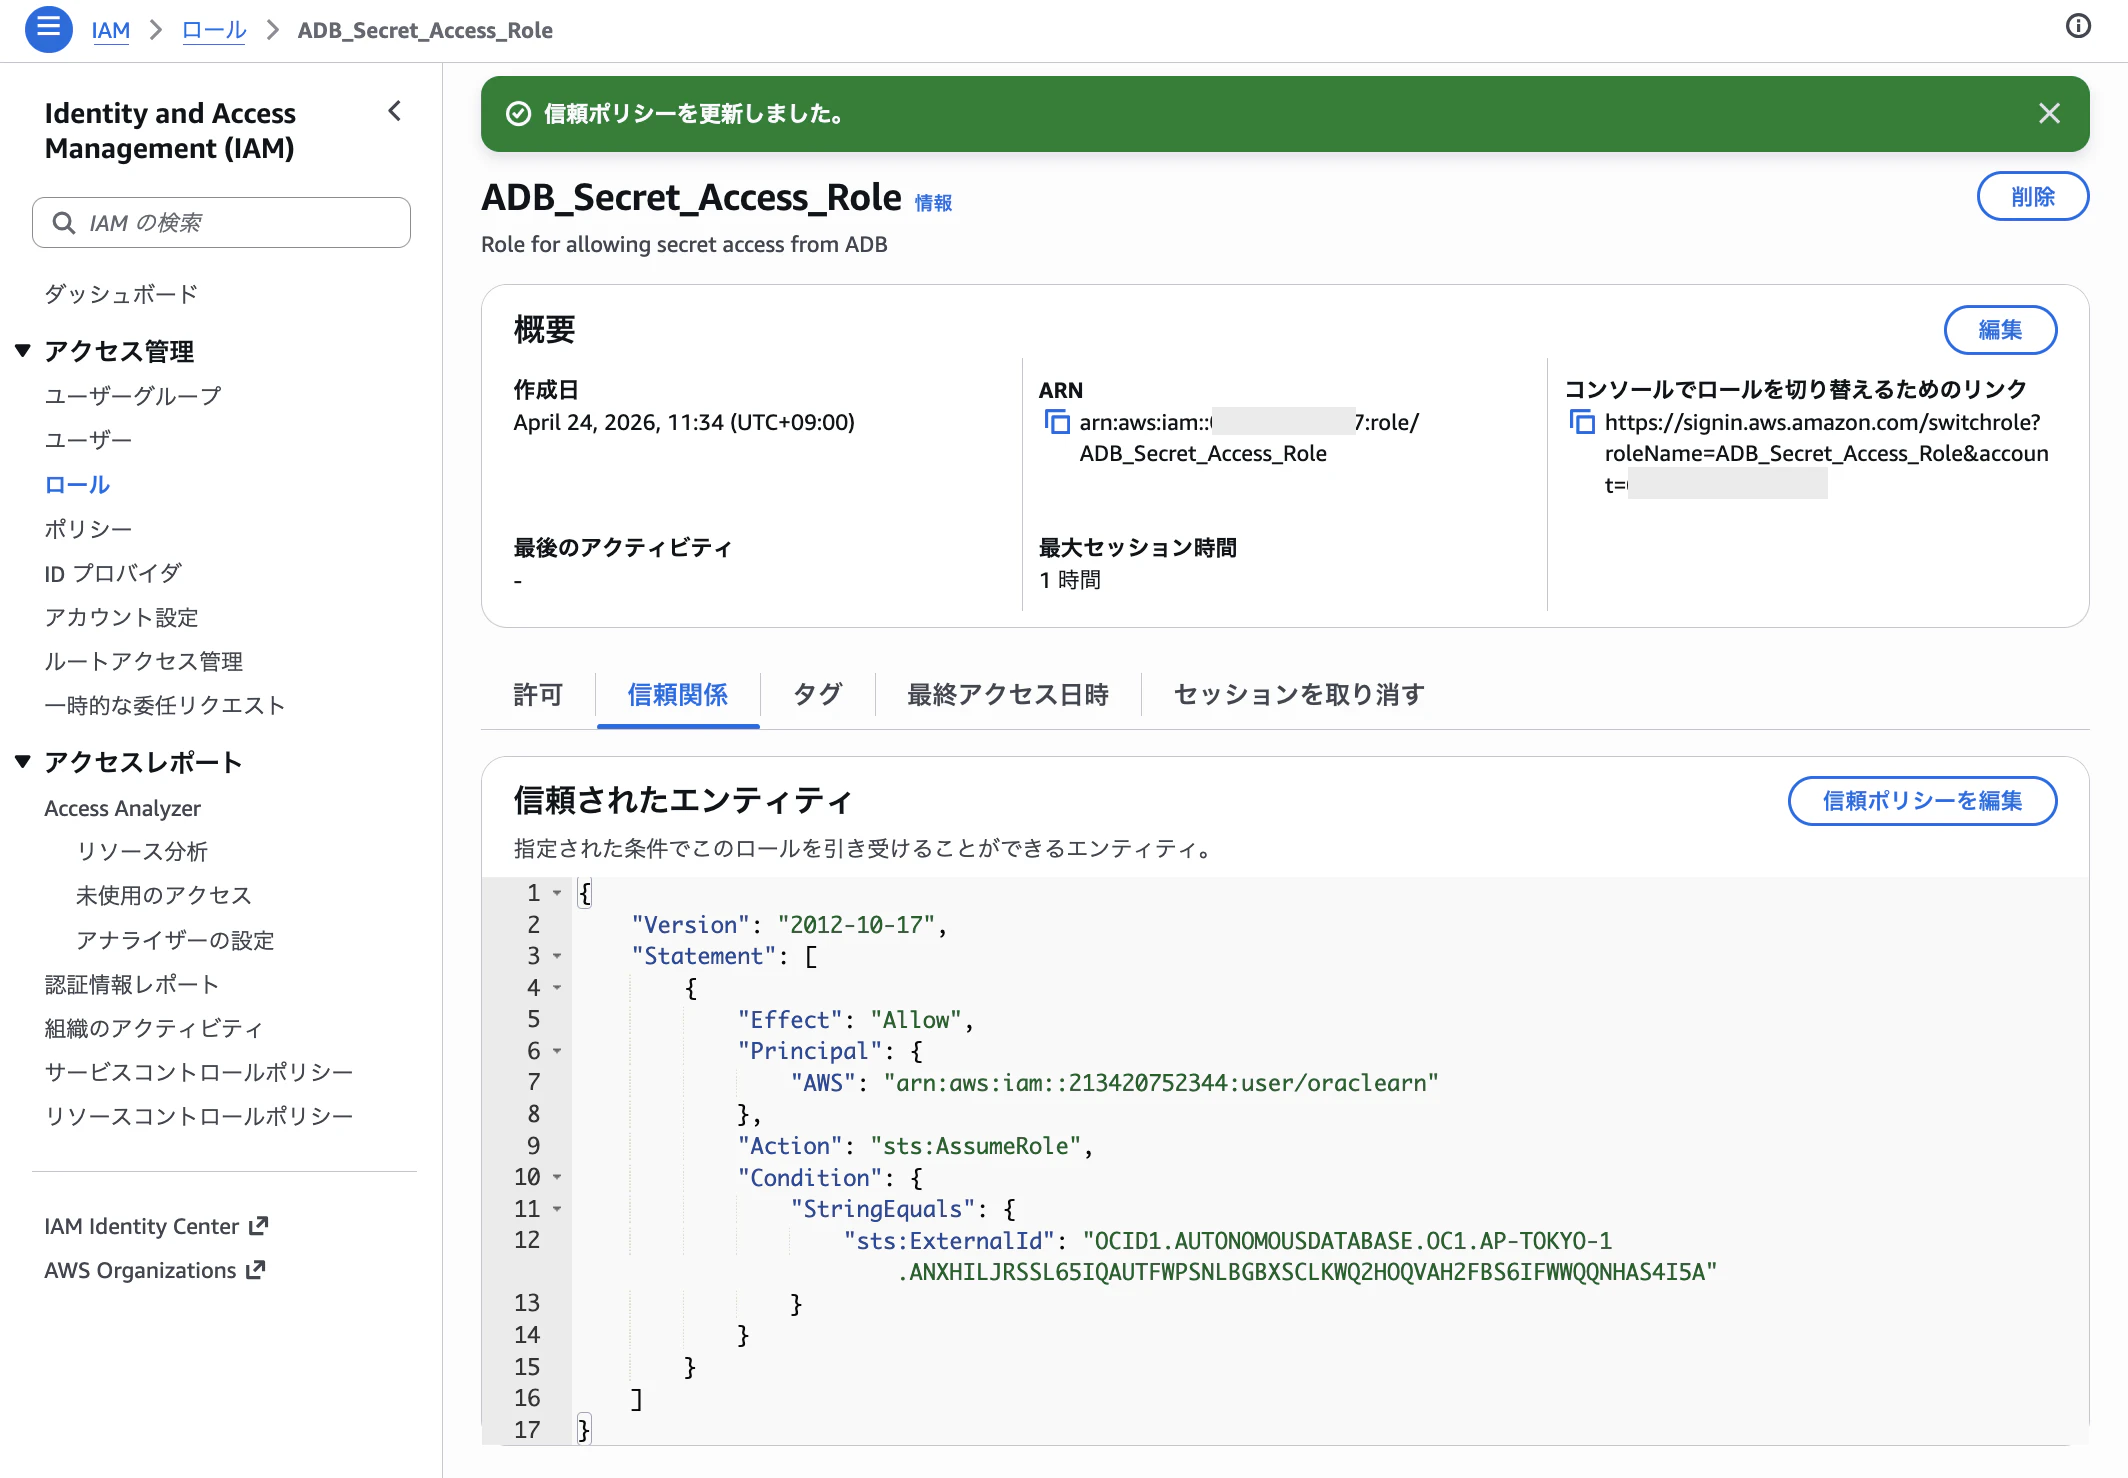2128x1478 pixels.
Task: Fold the Condition block on line 10
Action: [x=557, y=1177]
